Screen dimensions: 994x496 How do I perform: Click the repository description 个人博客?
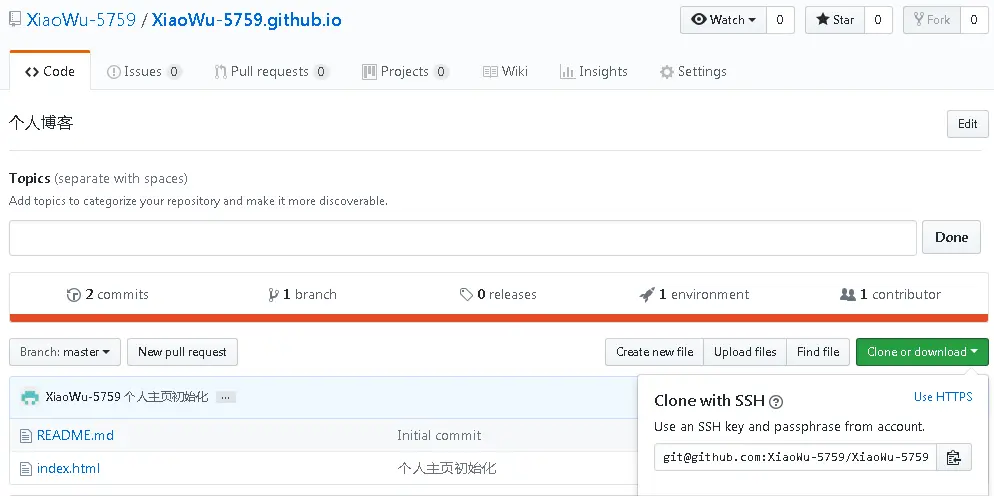41,123
